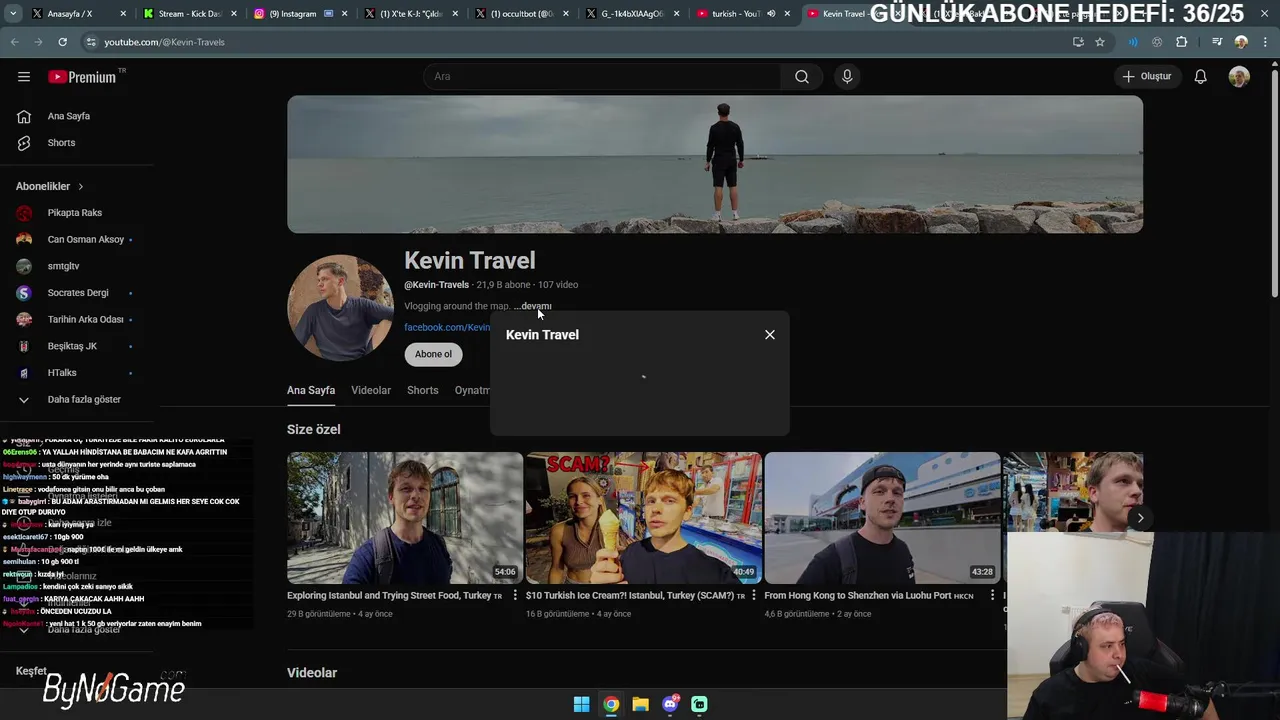This screenshot has height=720, width=1280.
Task: Select the Shorts channel tab
Action: pos(422,390)
